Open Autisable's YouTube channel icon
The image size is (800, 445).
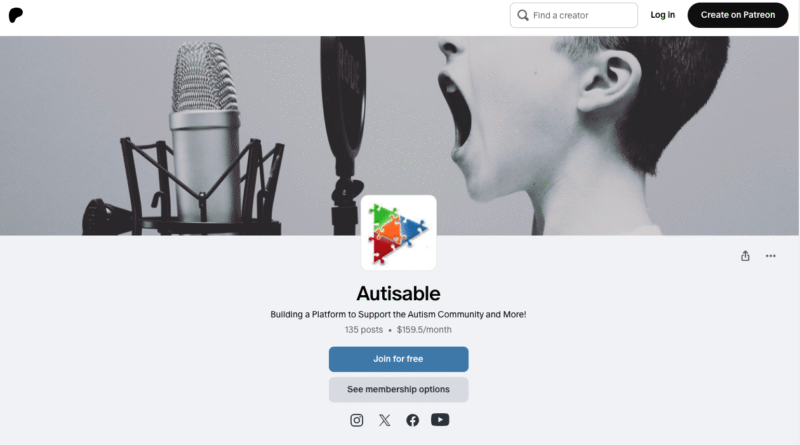(x=440, y=419)
